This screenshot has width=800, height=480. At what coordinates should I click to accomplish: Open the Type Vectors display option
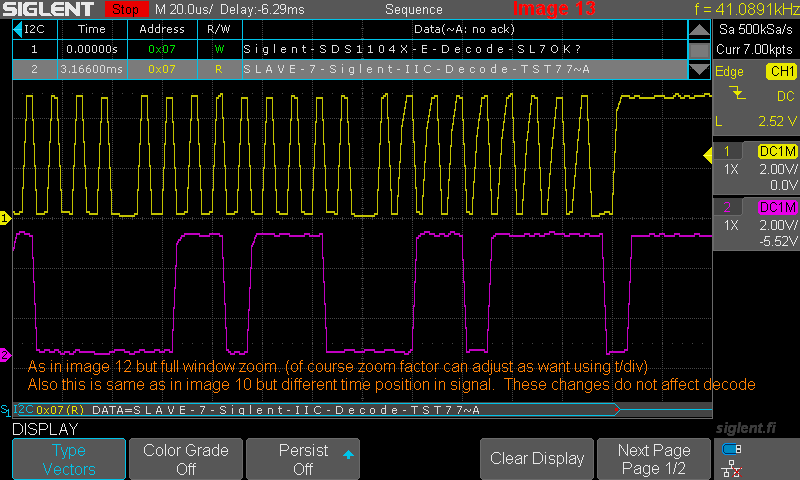pos(69,459)
